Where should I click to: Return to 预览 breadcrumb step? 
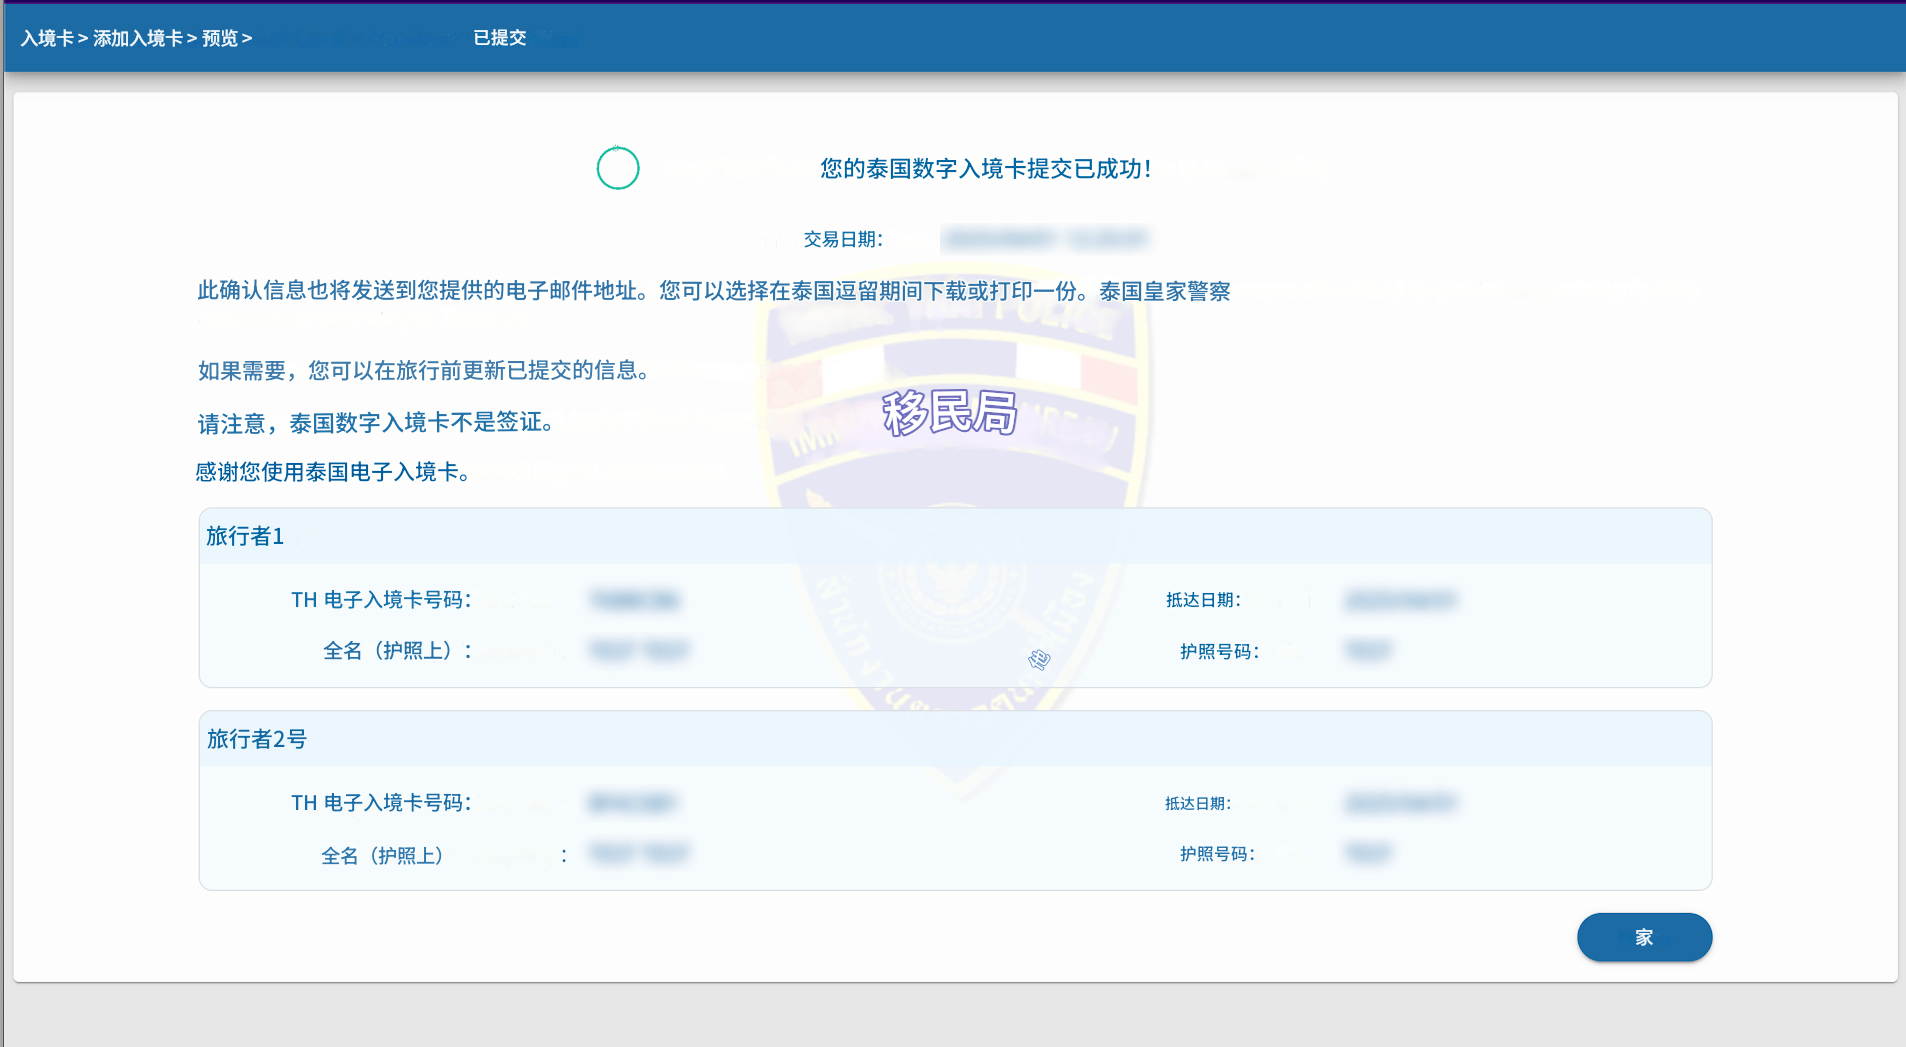(x=220, y=38)
